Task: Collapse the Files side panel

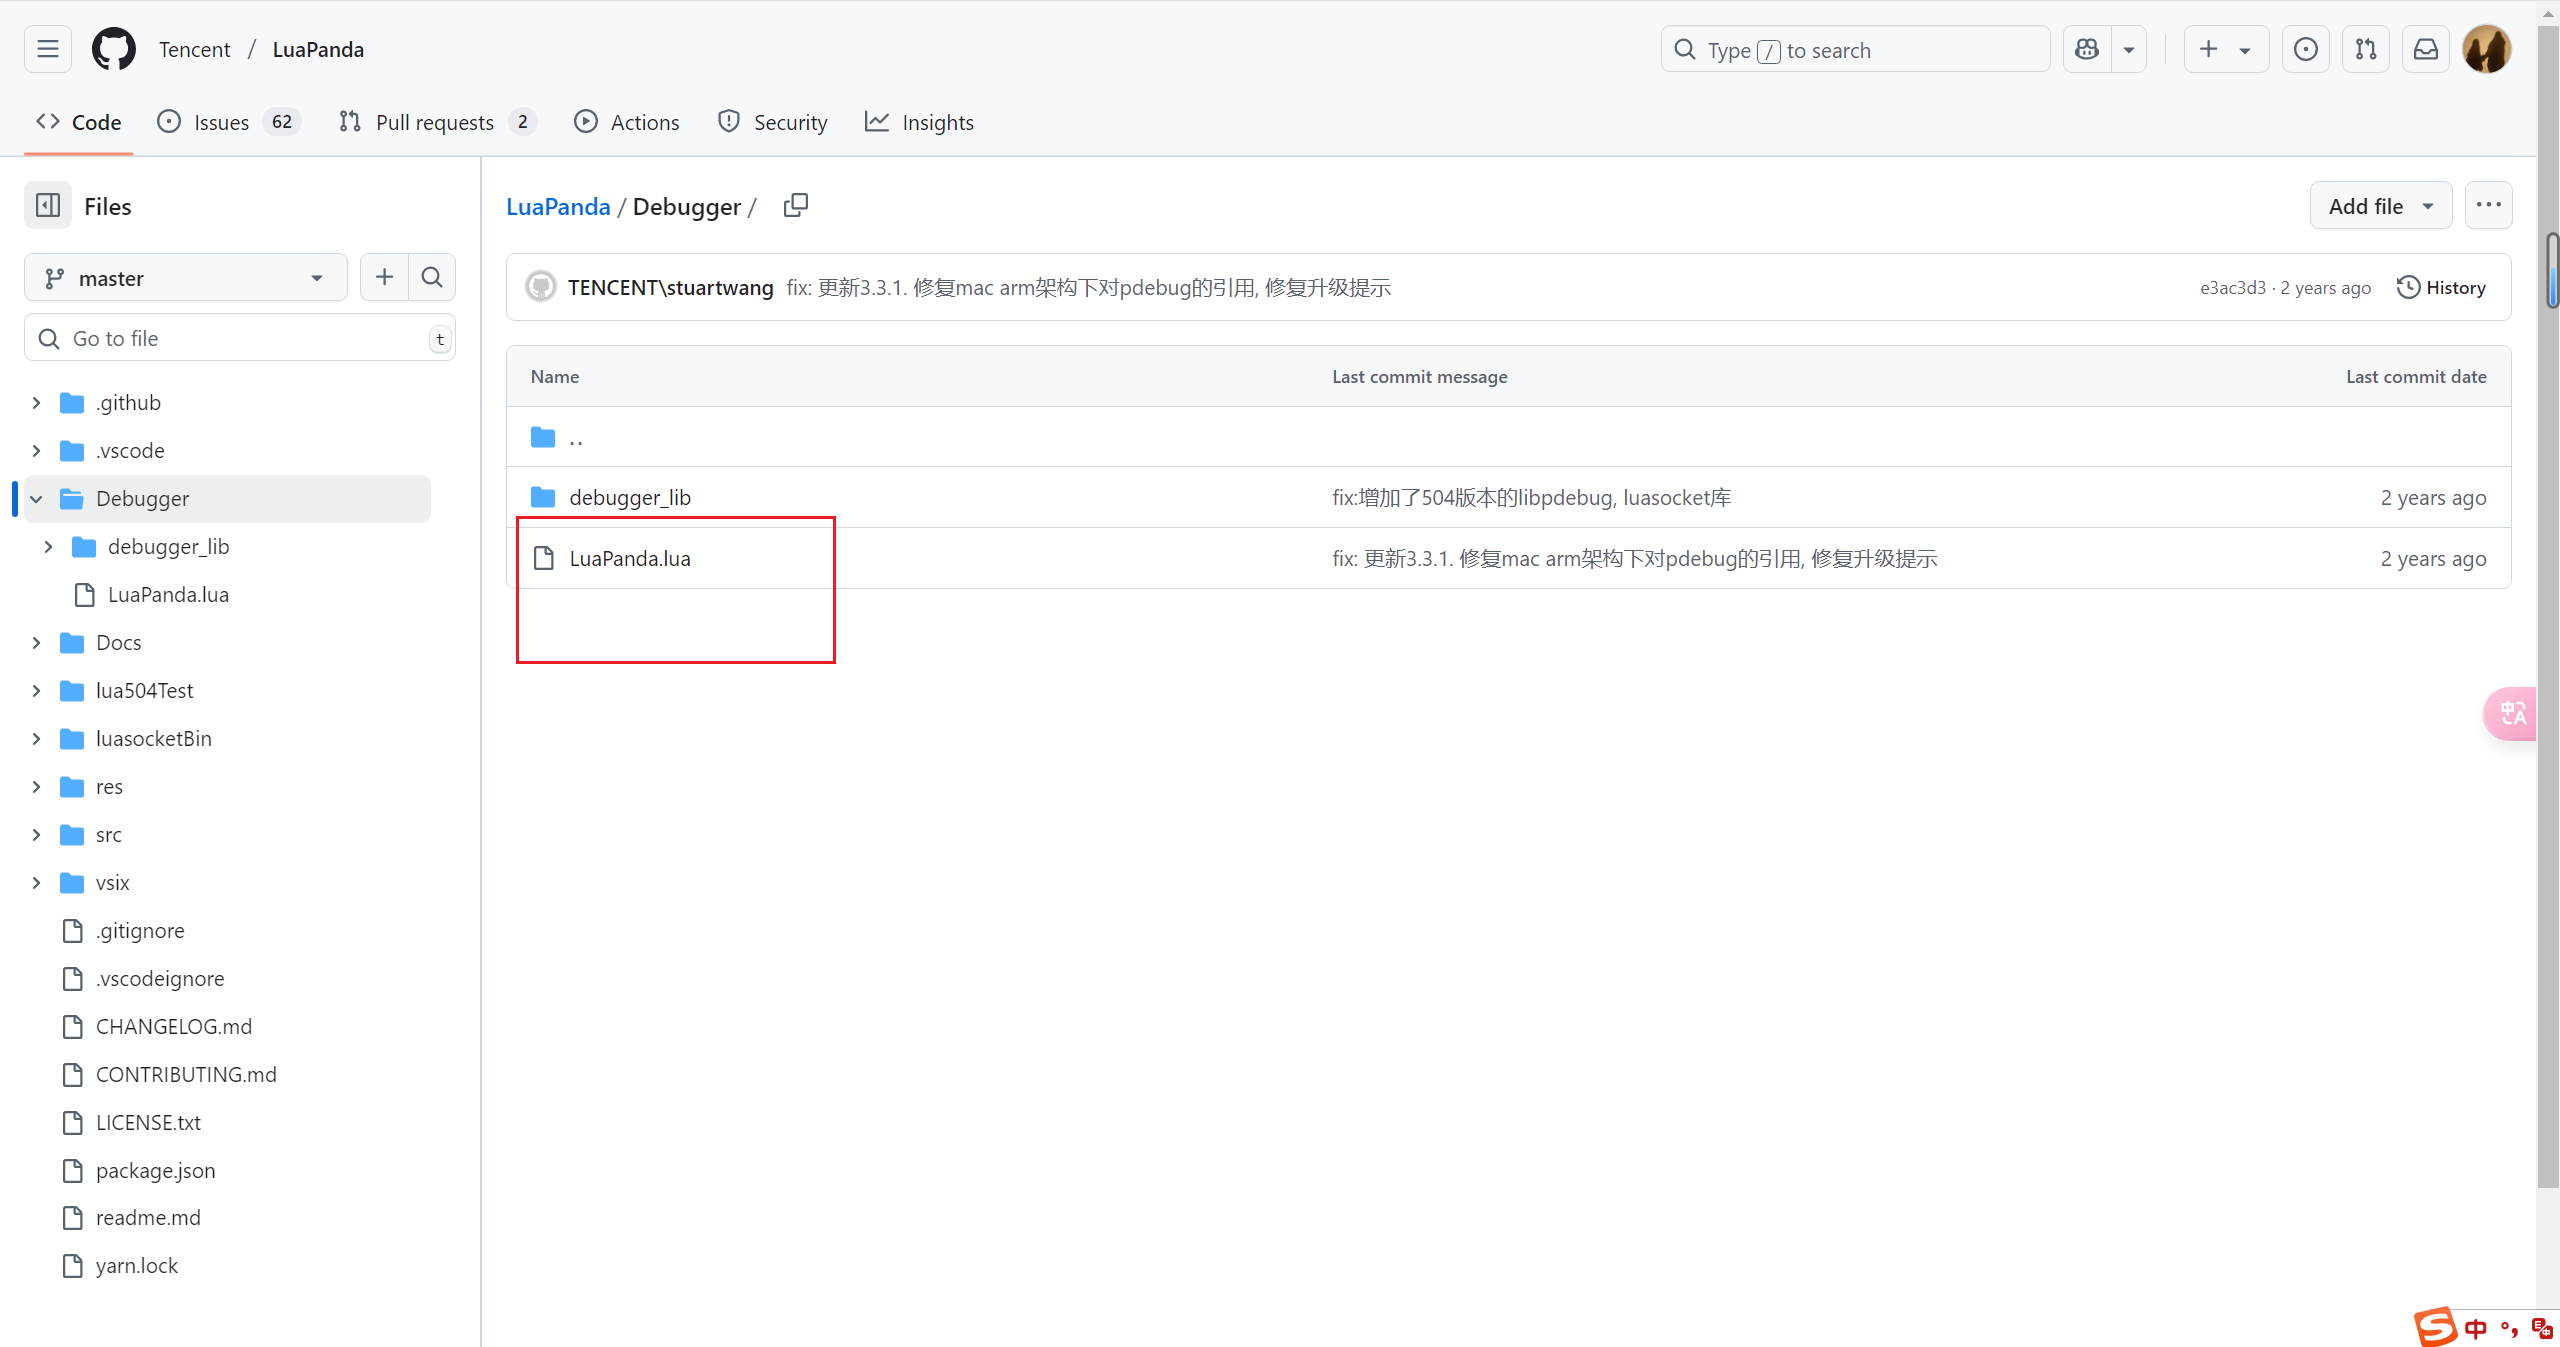Action: [x=47, y=205]
